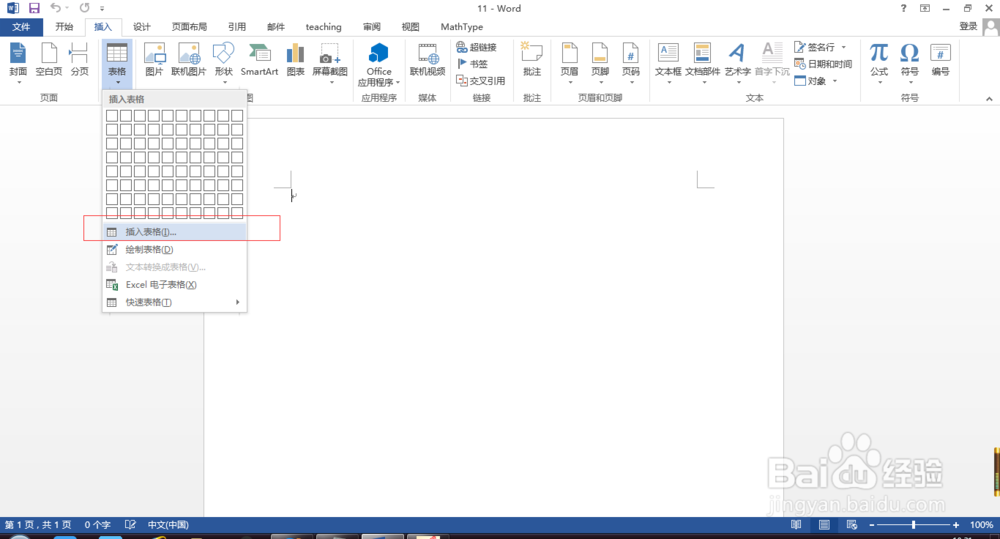Open page count 第1页,共1页 indicator
1000x539 pixels.
click(38, 525)
